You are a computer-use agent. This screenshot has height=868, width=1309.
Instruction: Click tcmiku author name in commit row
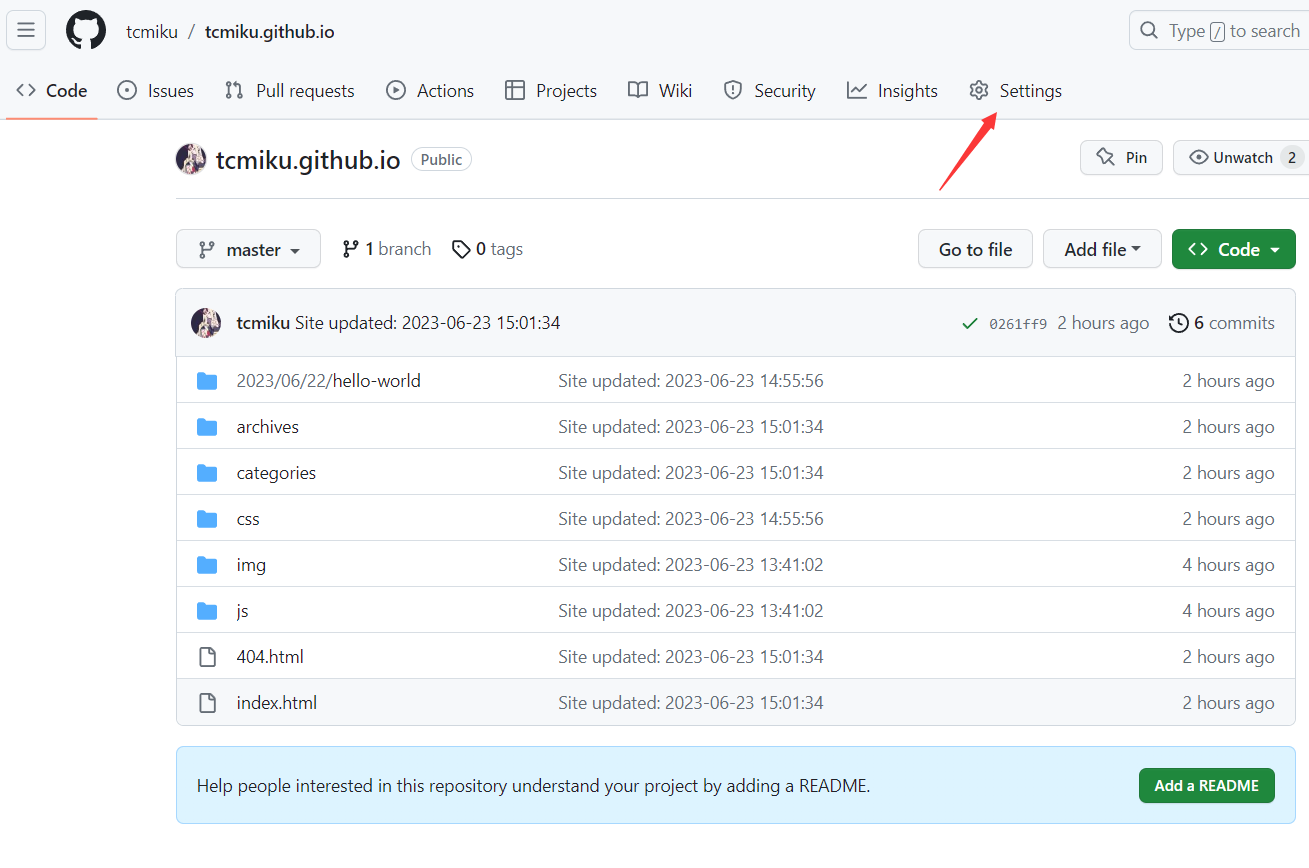263,323
